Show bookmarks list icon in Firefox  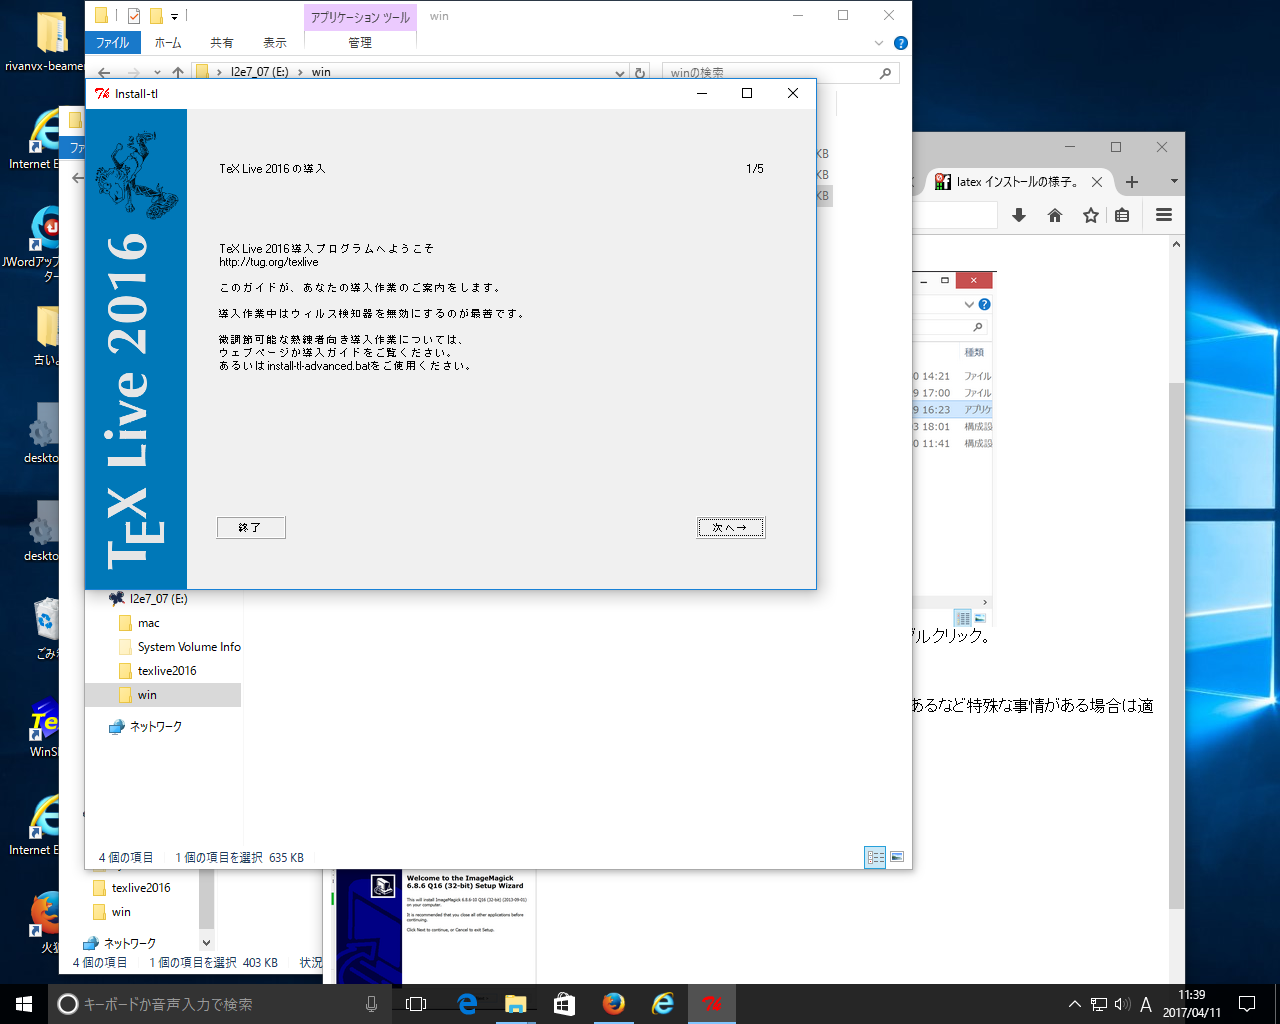point(1122,215)
